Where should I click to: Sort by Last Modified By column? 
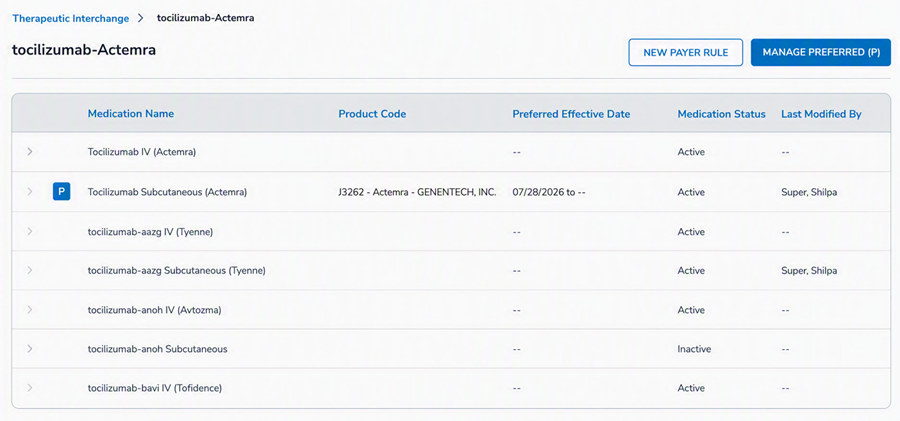pos(821,114)
